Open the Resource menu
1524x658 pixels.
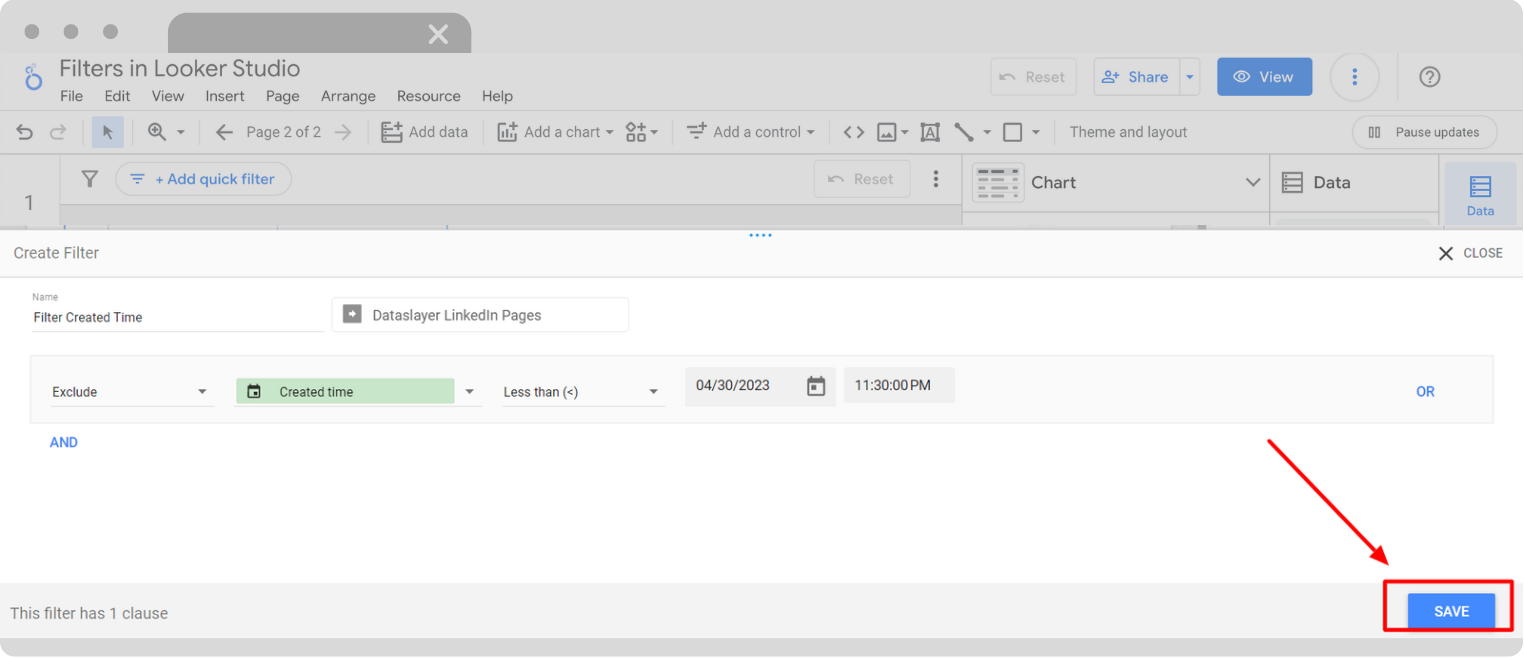tap(428, 96)
